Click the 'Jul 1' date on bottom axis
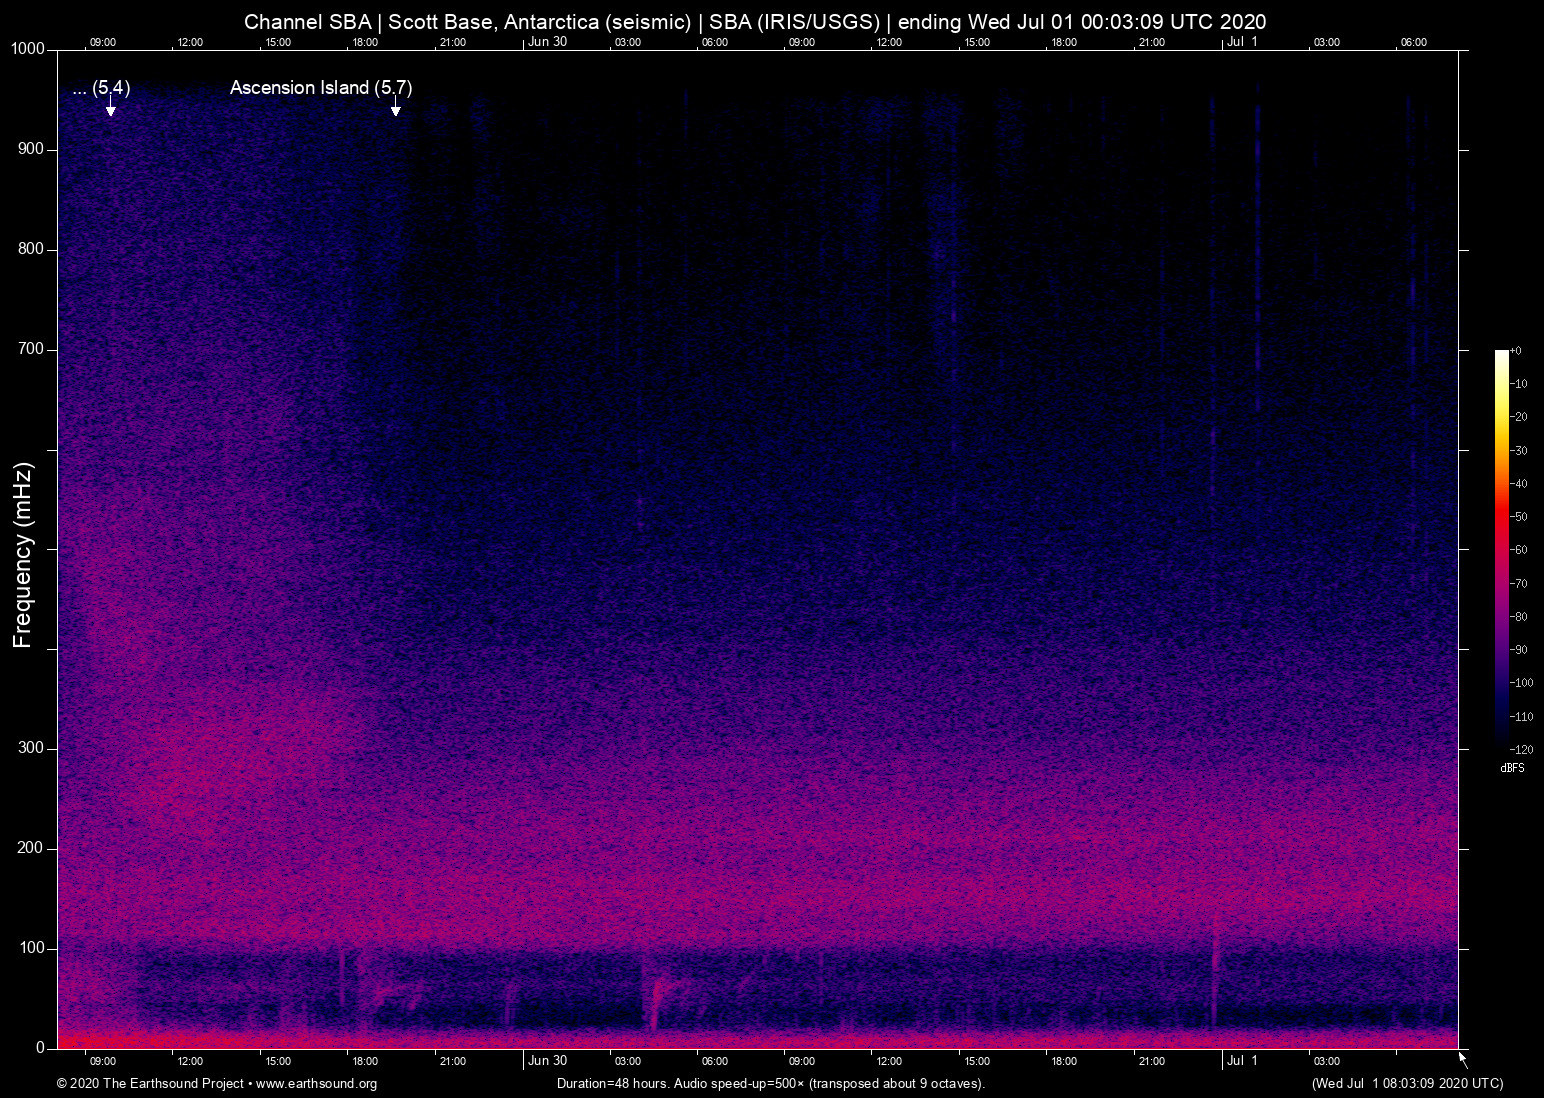The image size is (1544, 1098). [1242, 1060]
